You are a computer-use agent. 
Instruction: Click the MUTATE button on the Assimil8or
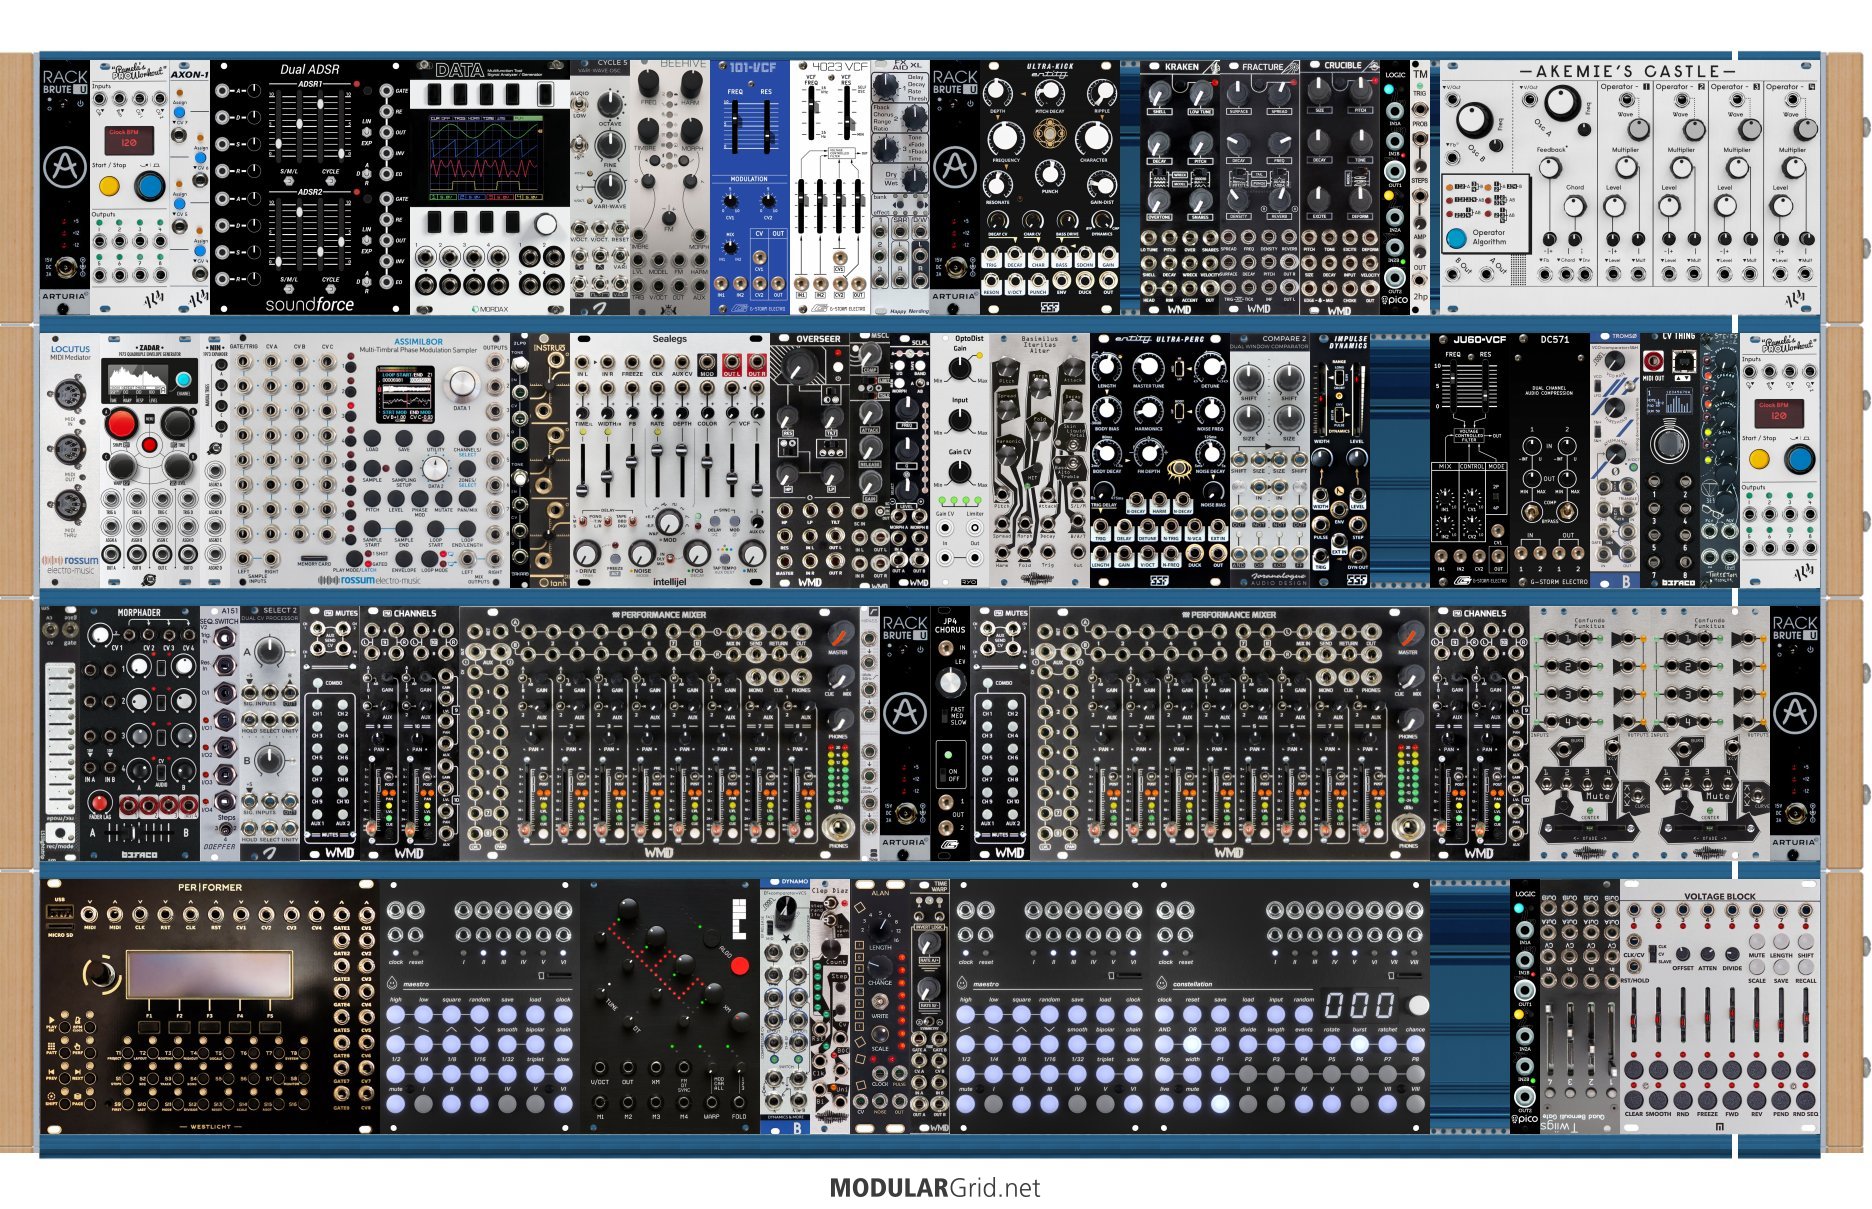(x=445, y=497)
